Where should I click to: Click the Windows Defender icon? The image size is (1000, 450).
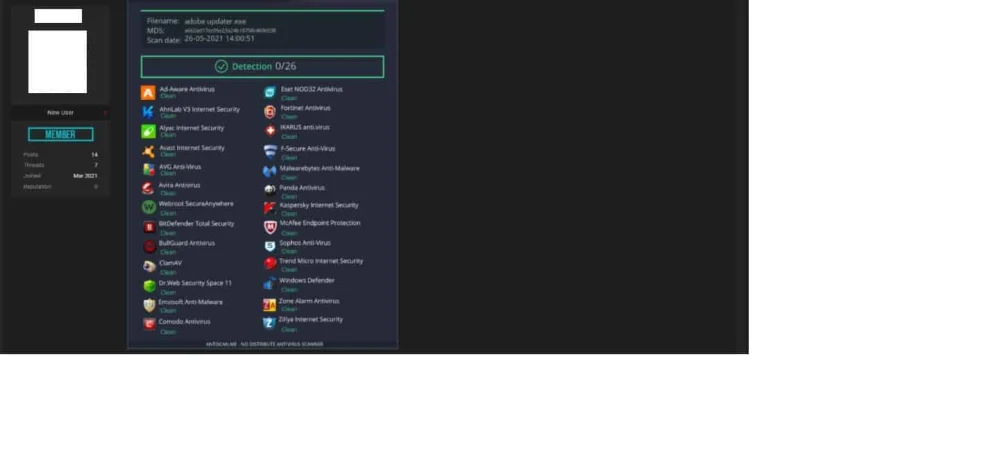click(270, 284)
